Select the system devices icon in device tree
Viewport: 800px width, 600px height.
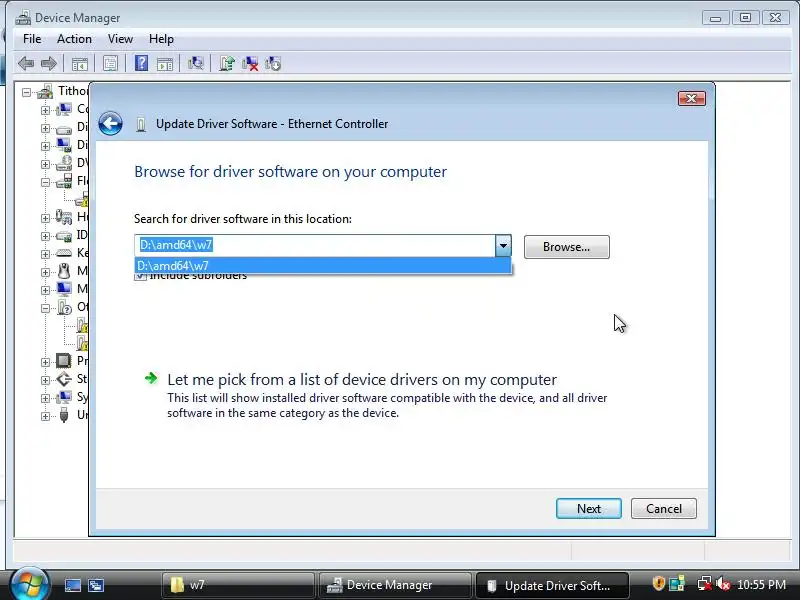tap(64, 397)
